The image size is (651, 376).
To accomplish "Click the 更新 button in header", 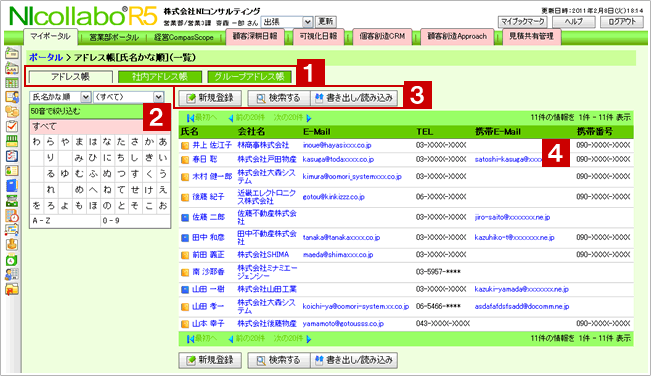I will 326,22.
